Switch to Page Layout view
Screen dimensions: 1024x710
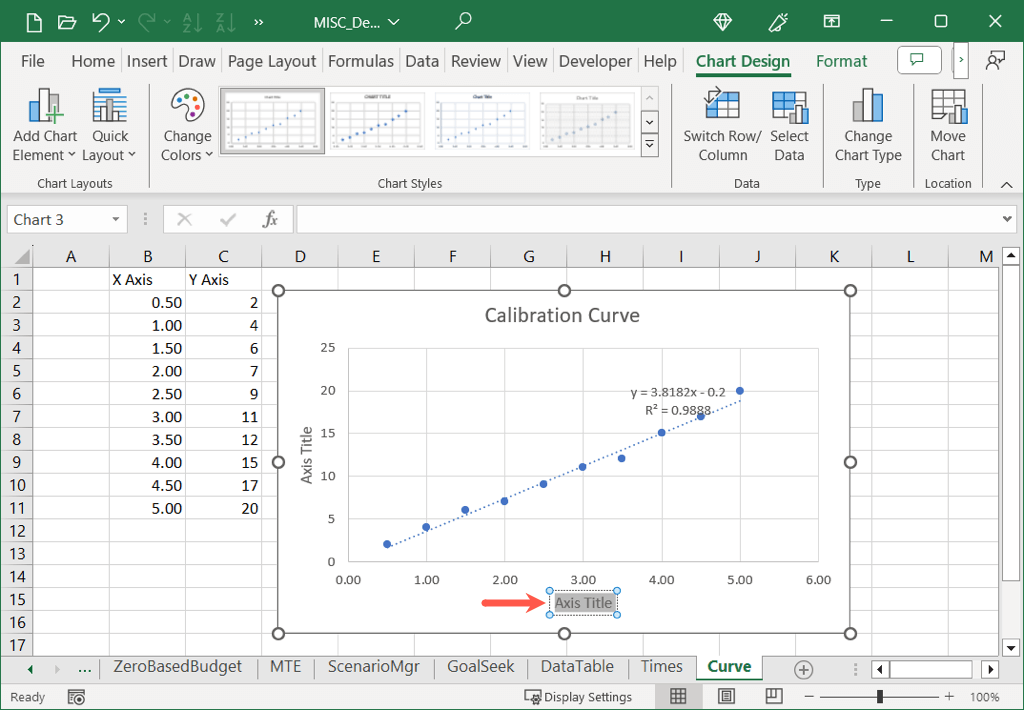[x=726, y=696]
